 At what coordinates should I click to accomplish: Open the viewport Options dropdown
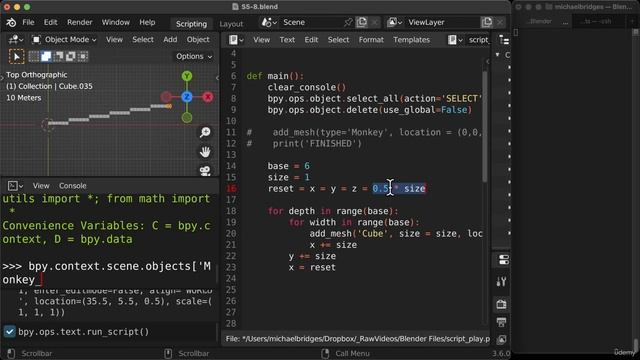pos(194,56)
